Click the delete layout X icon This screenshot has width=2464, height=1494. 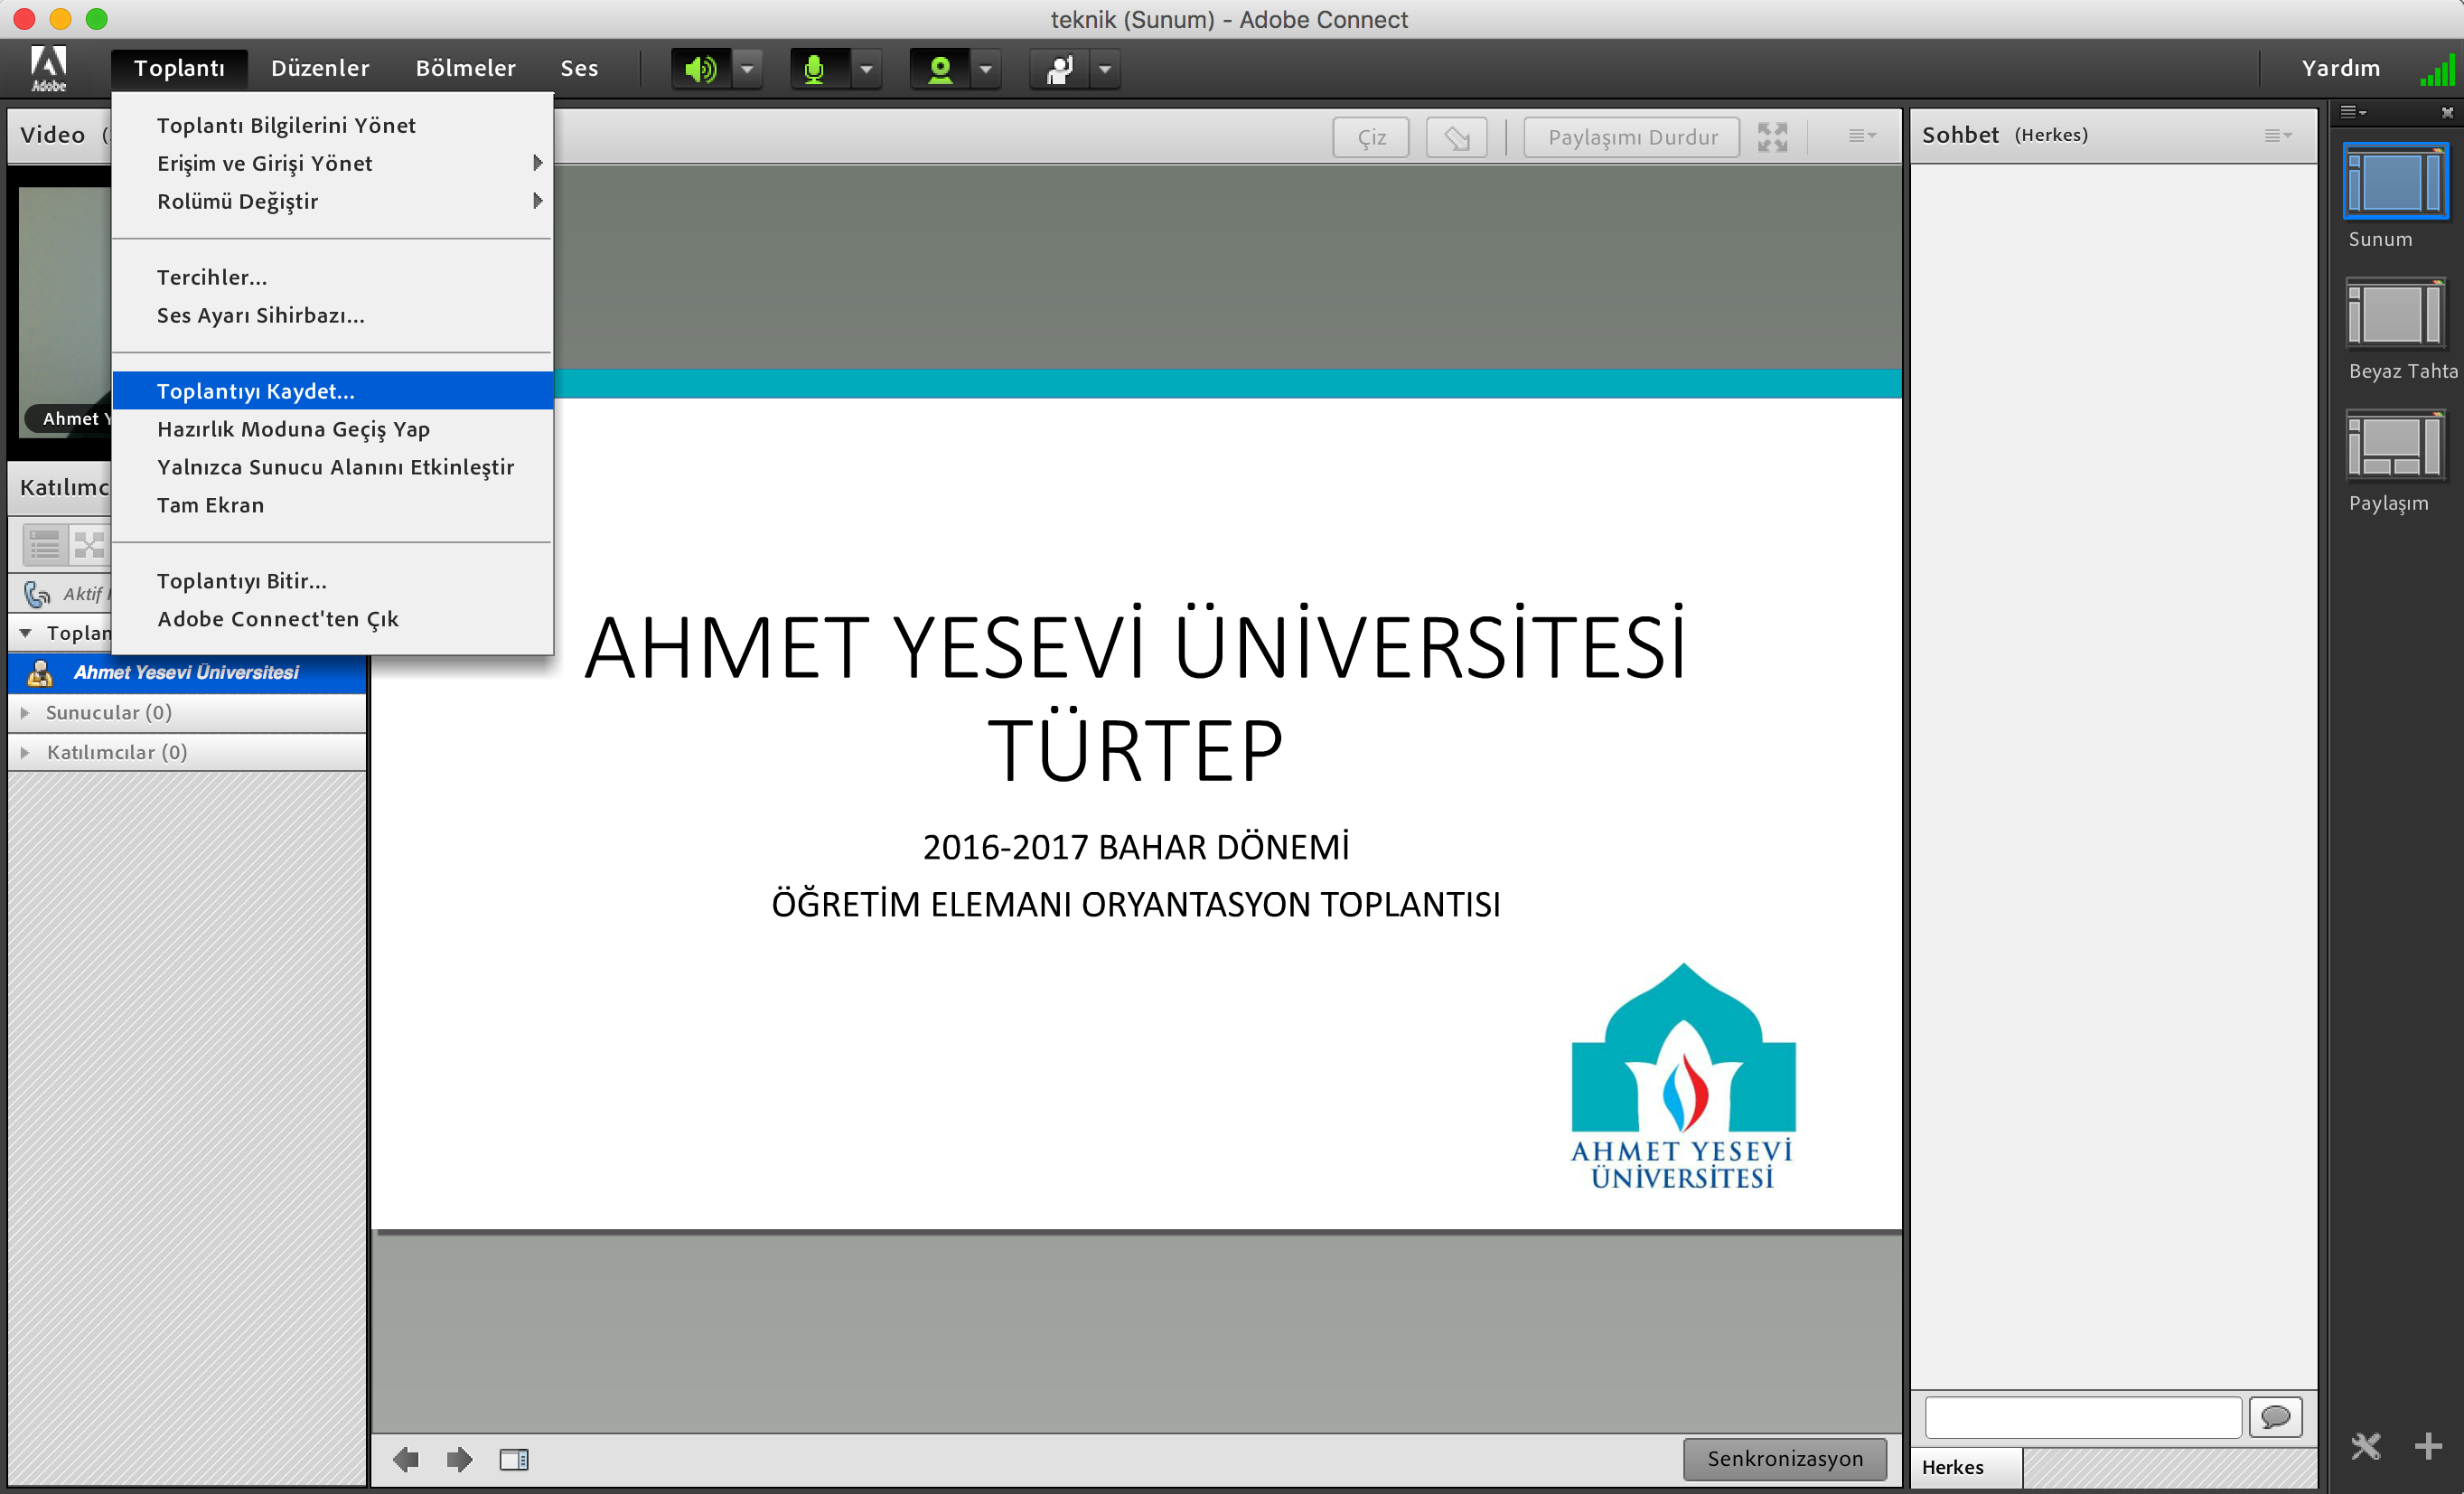(x=2366, y=1446)
